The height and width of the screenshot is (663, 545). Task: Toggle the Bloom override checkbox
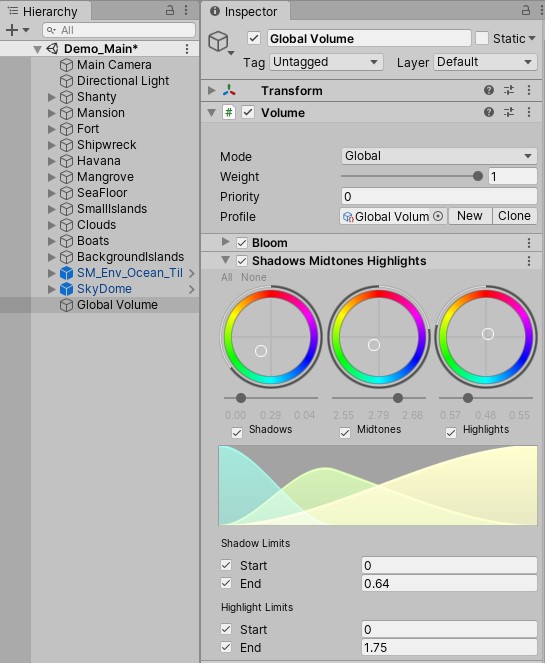pos(241,243)
